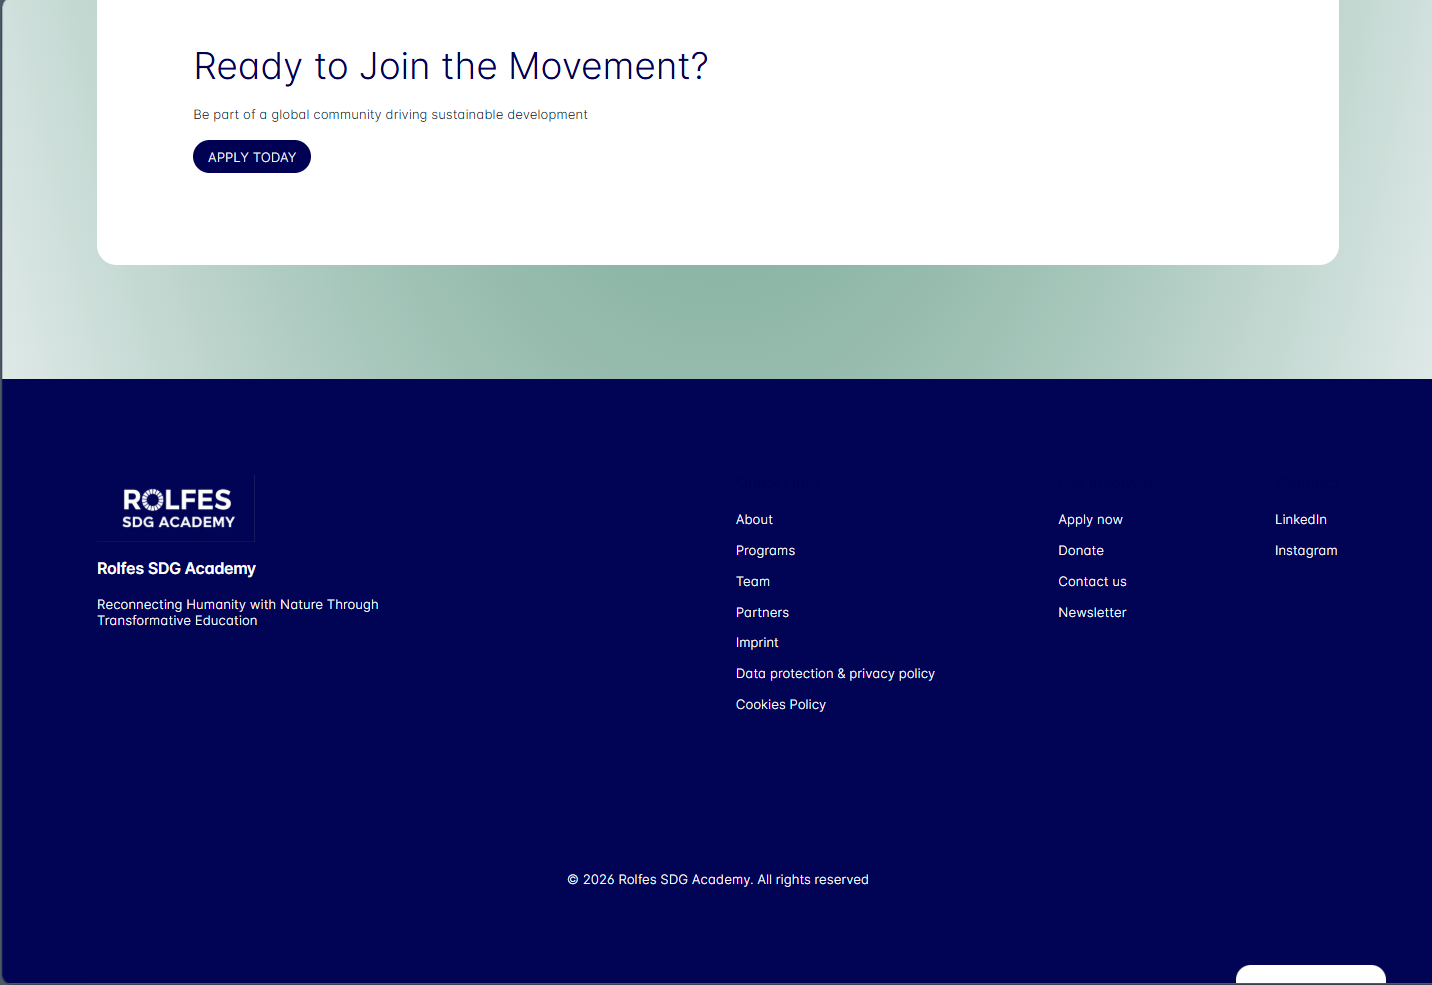Image resolution: width=1432 pixels, height=985 pixels.
Task: Open the Imprint link
Action: 757,643
